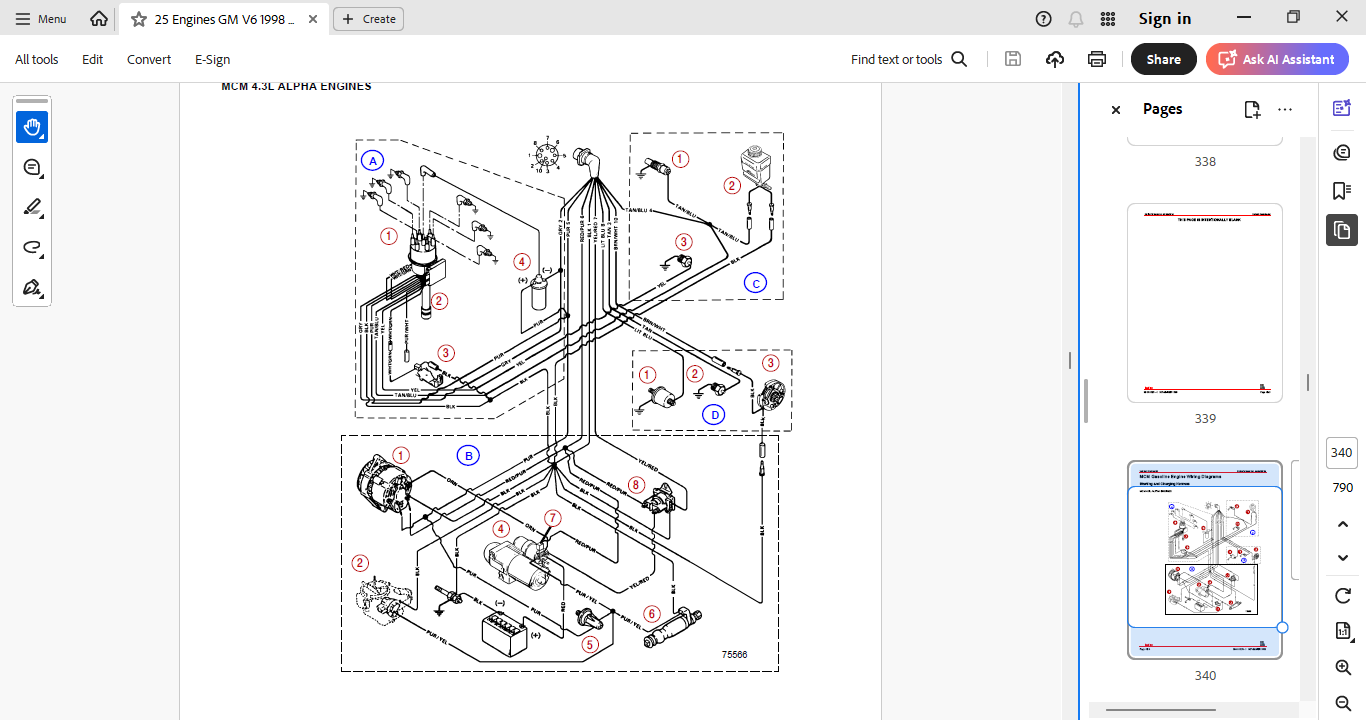Viewport: 1366px width, 720px height.
Task: Click the upload to cloud icon
Action: 1055,59
